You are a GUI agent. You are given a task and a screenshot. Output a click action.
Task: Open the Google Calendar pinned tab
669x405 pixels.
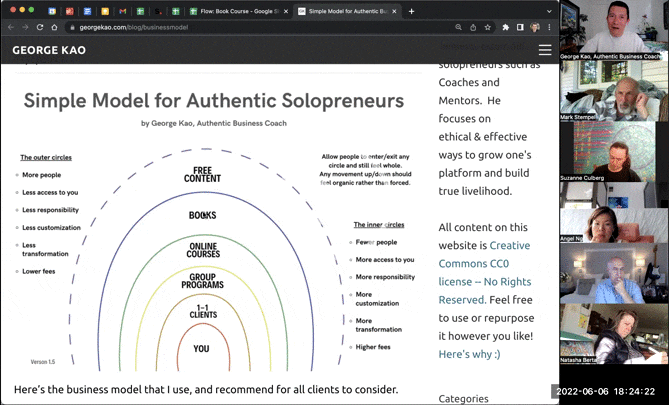coord(52,12)
